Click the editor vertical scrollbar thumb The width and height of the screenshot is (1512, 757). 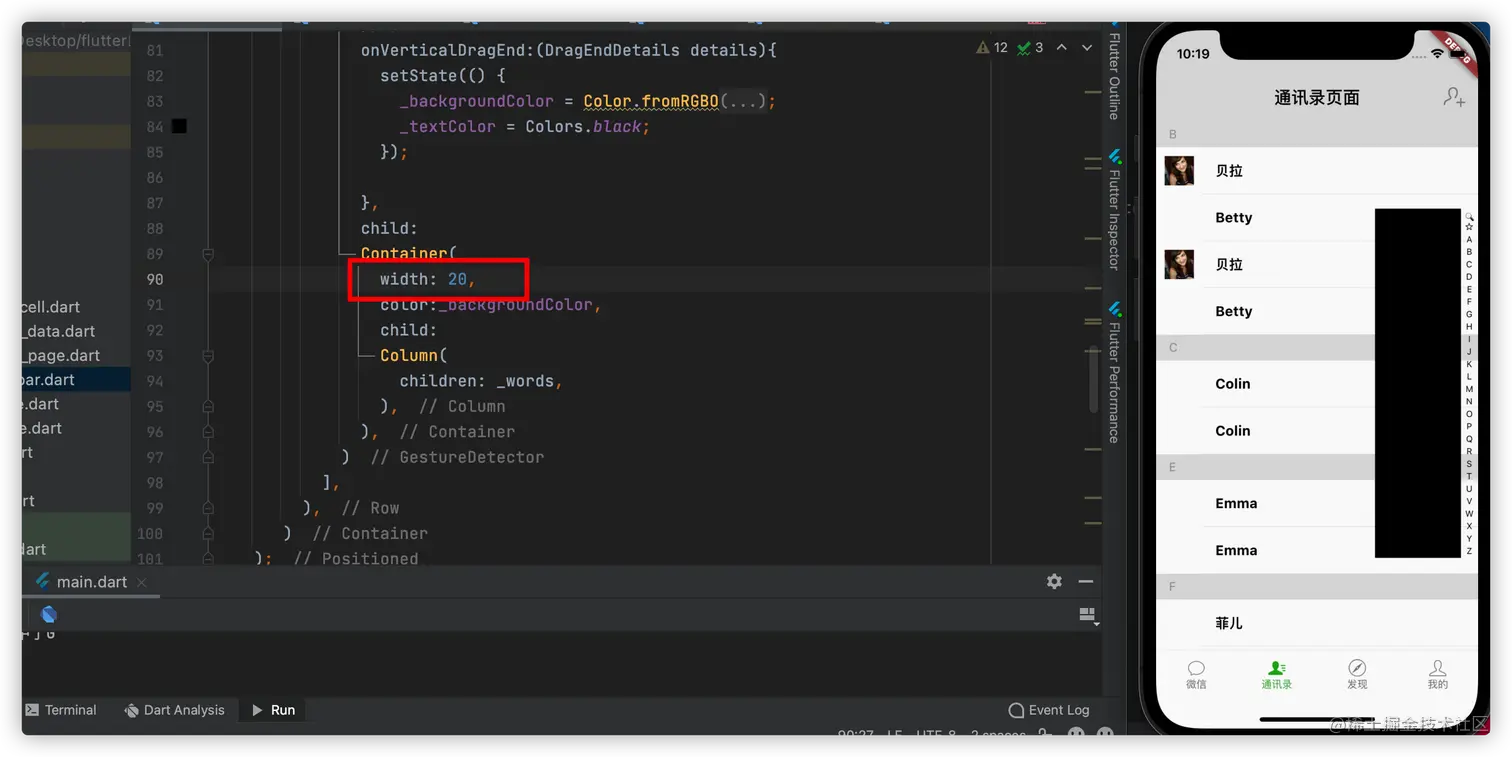(1093, 380)
